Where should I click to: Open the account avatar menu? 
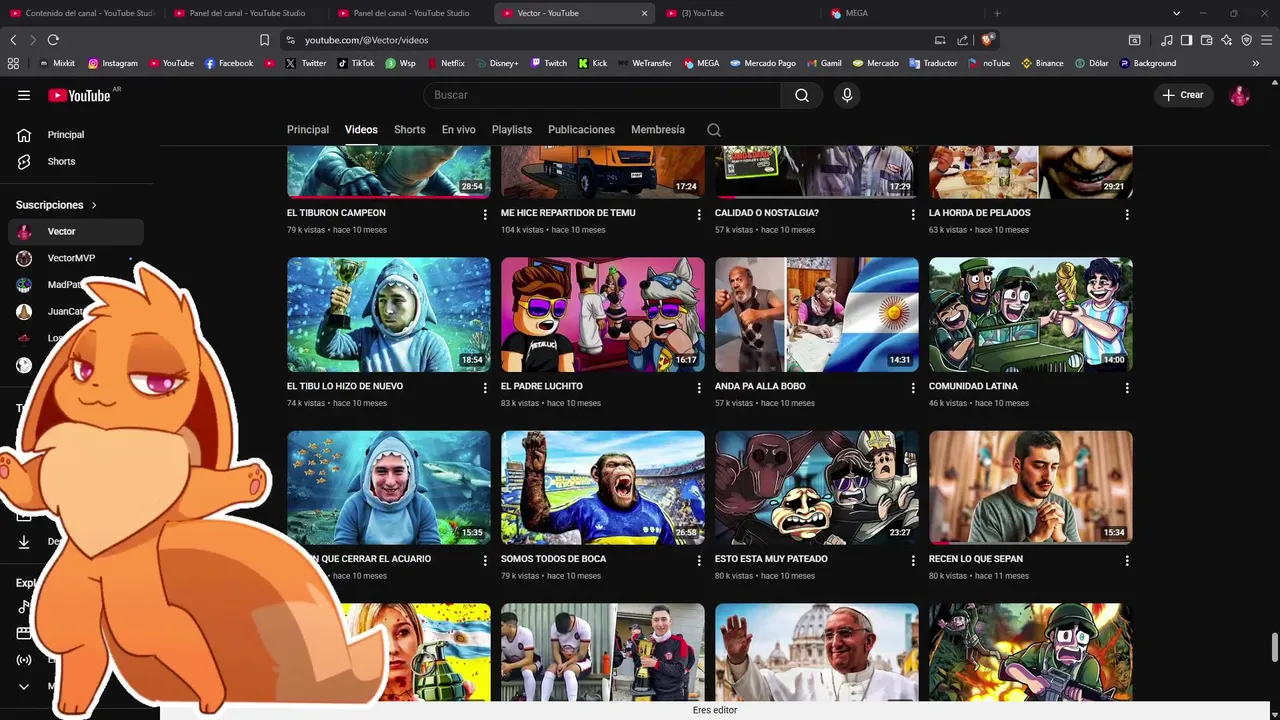1239,95
